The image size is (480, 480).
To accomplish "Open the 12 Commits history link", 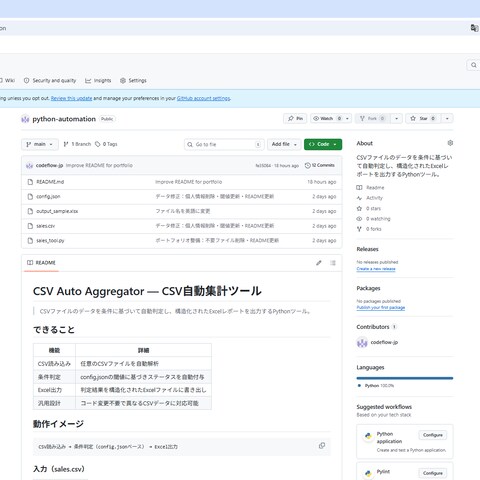I will [320, 165].
